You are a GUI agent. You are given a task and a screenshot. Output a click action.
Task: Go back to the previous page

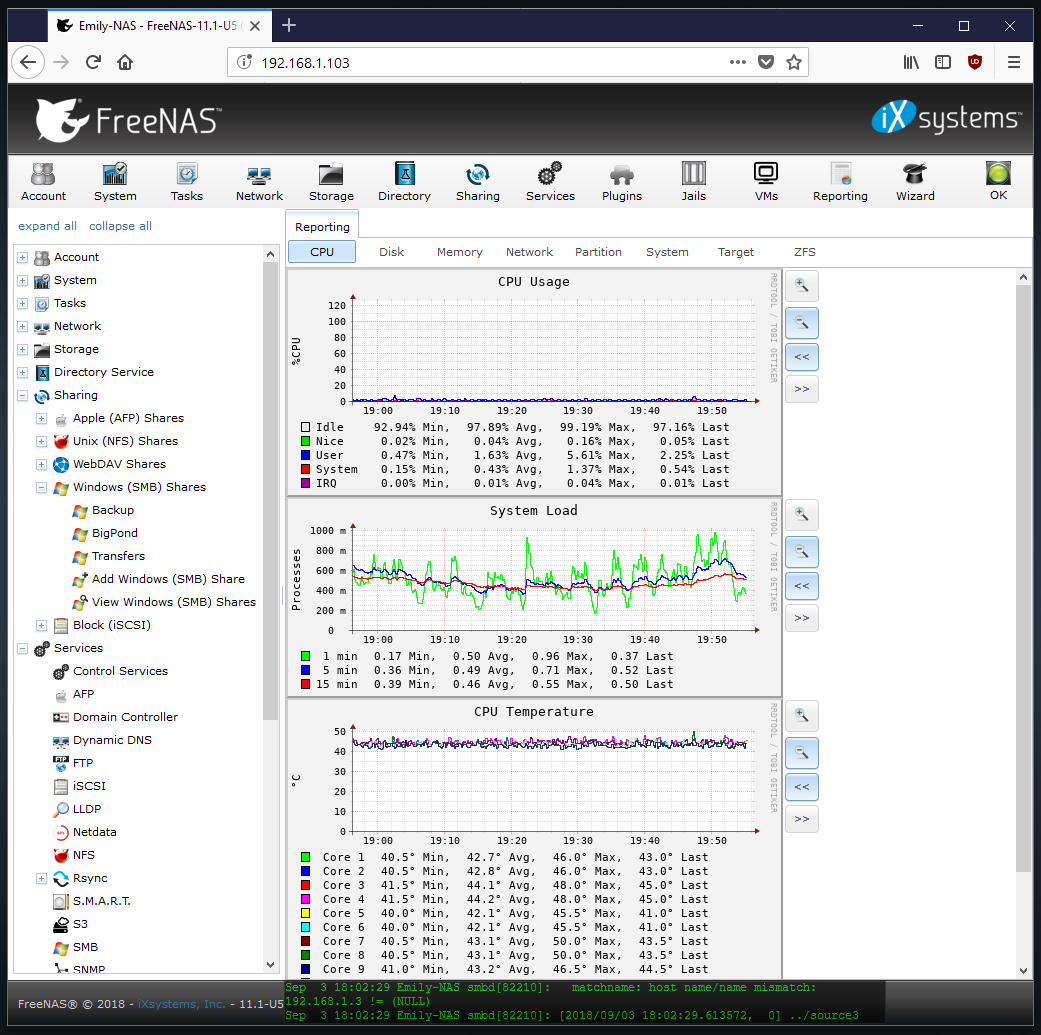pos(28,62)
